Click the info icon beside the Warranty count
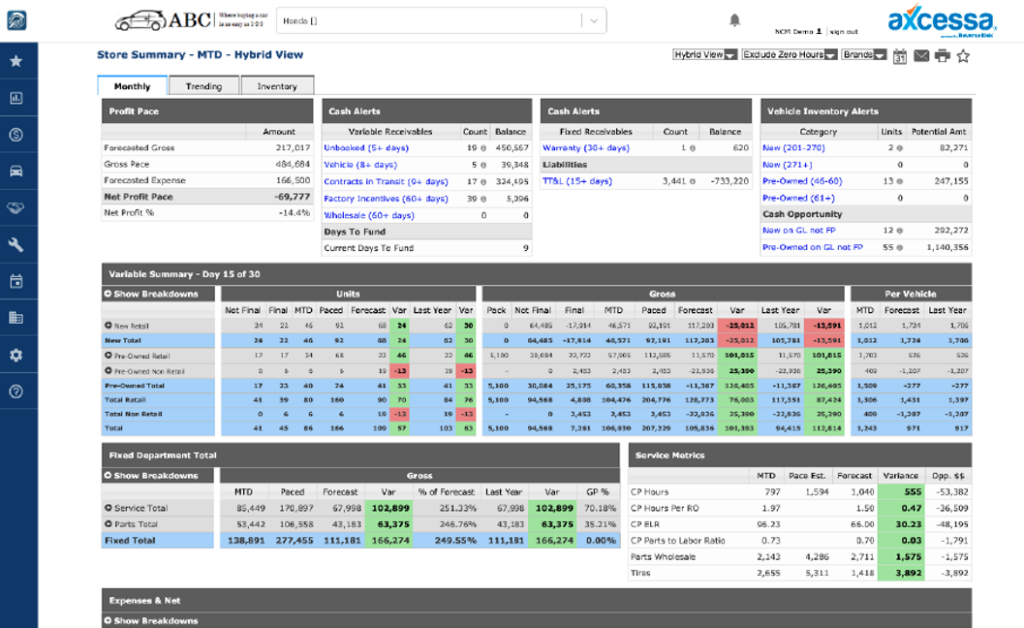Image resolution: width=1024 pixels, height=628 pixels. coord(692,148)
